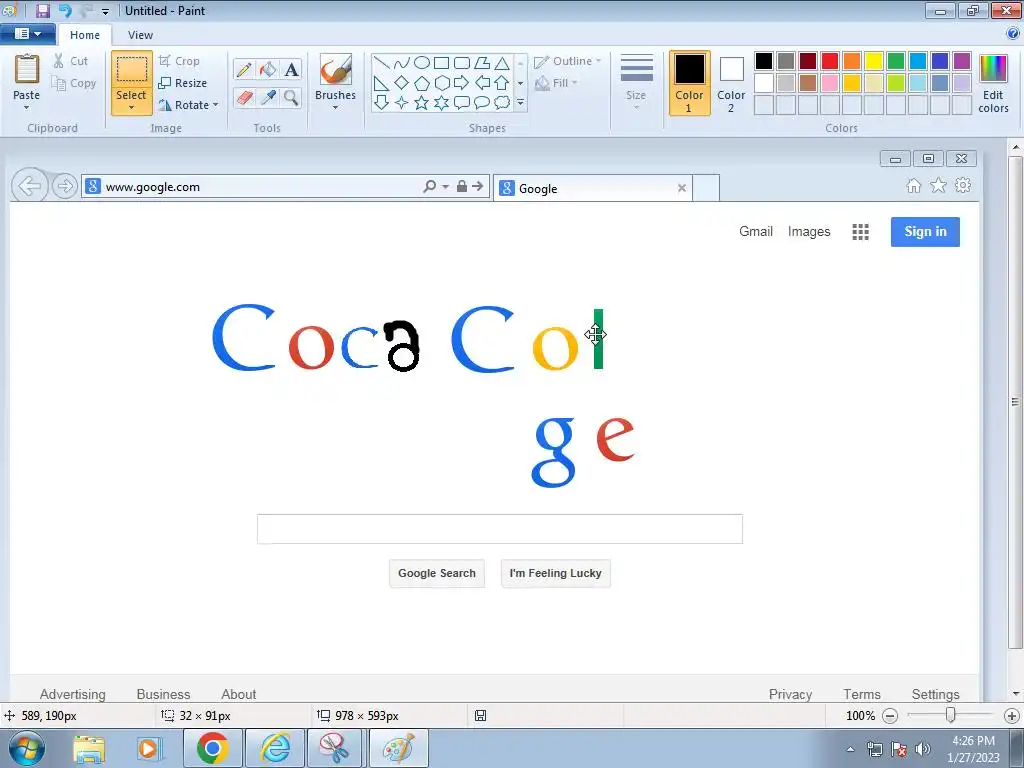Select the Pencil tool
The width and height of the screenshot is (1024, 768).
click(x=244, y=70)
